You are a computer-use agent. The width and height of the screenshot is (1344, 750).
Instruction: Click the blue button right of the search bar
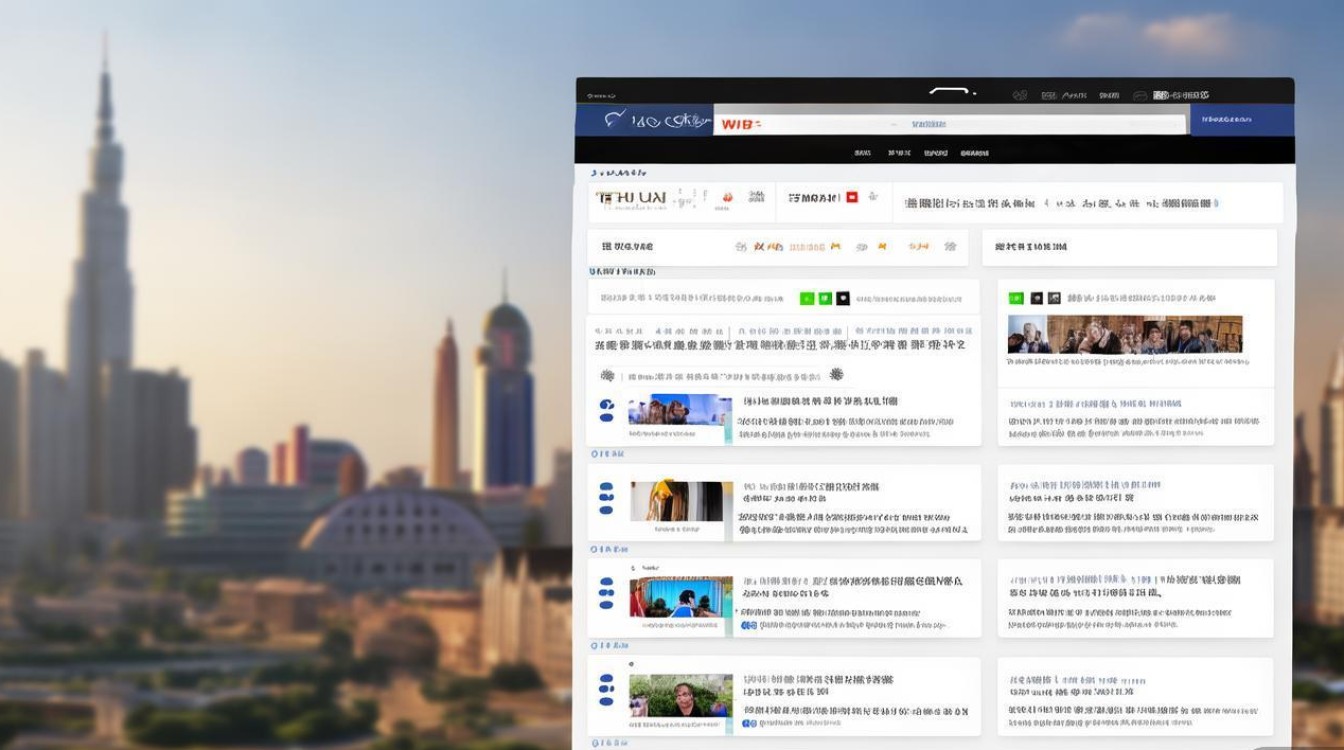(1240, 119)
